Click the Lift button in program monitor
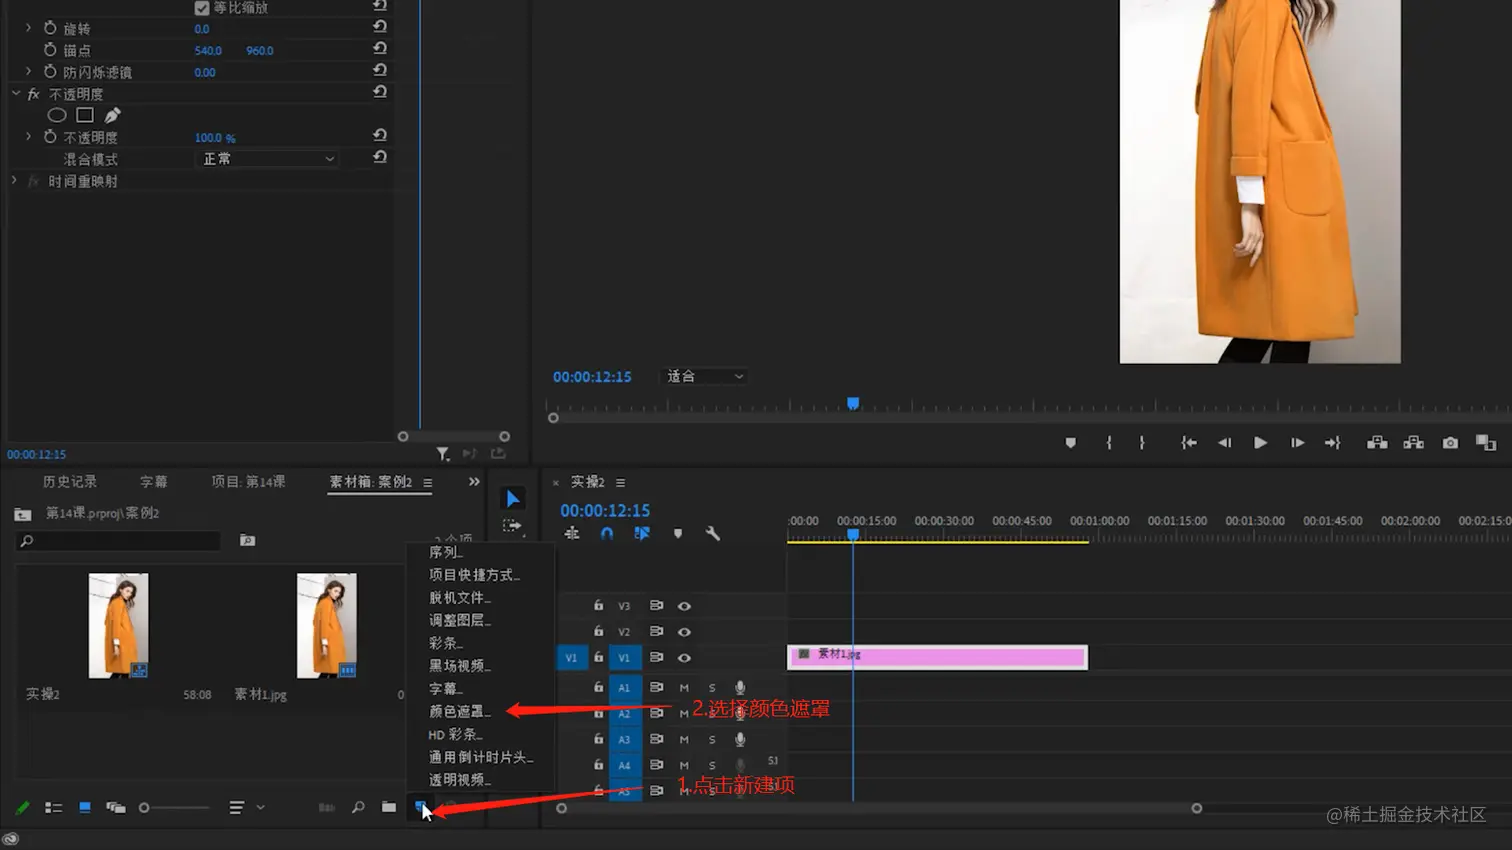Image resolution: width=1512 pixels, height=850 pixels. click(1377, 443)
